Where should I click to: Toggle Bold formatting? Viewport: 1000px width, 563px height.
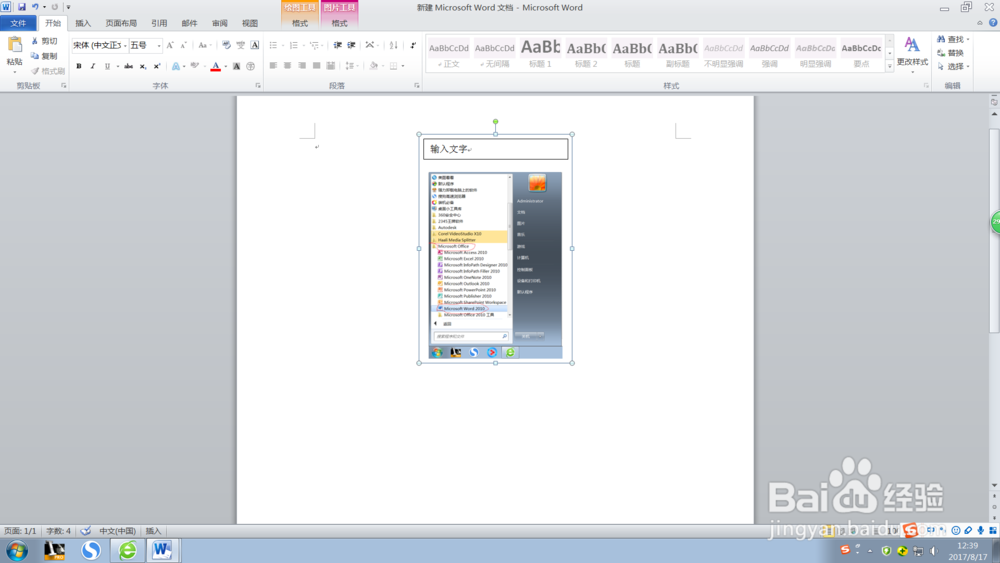pyautogui.click(x=79, y=66)
